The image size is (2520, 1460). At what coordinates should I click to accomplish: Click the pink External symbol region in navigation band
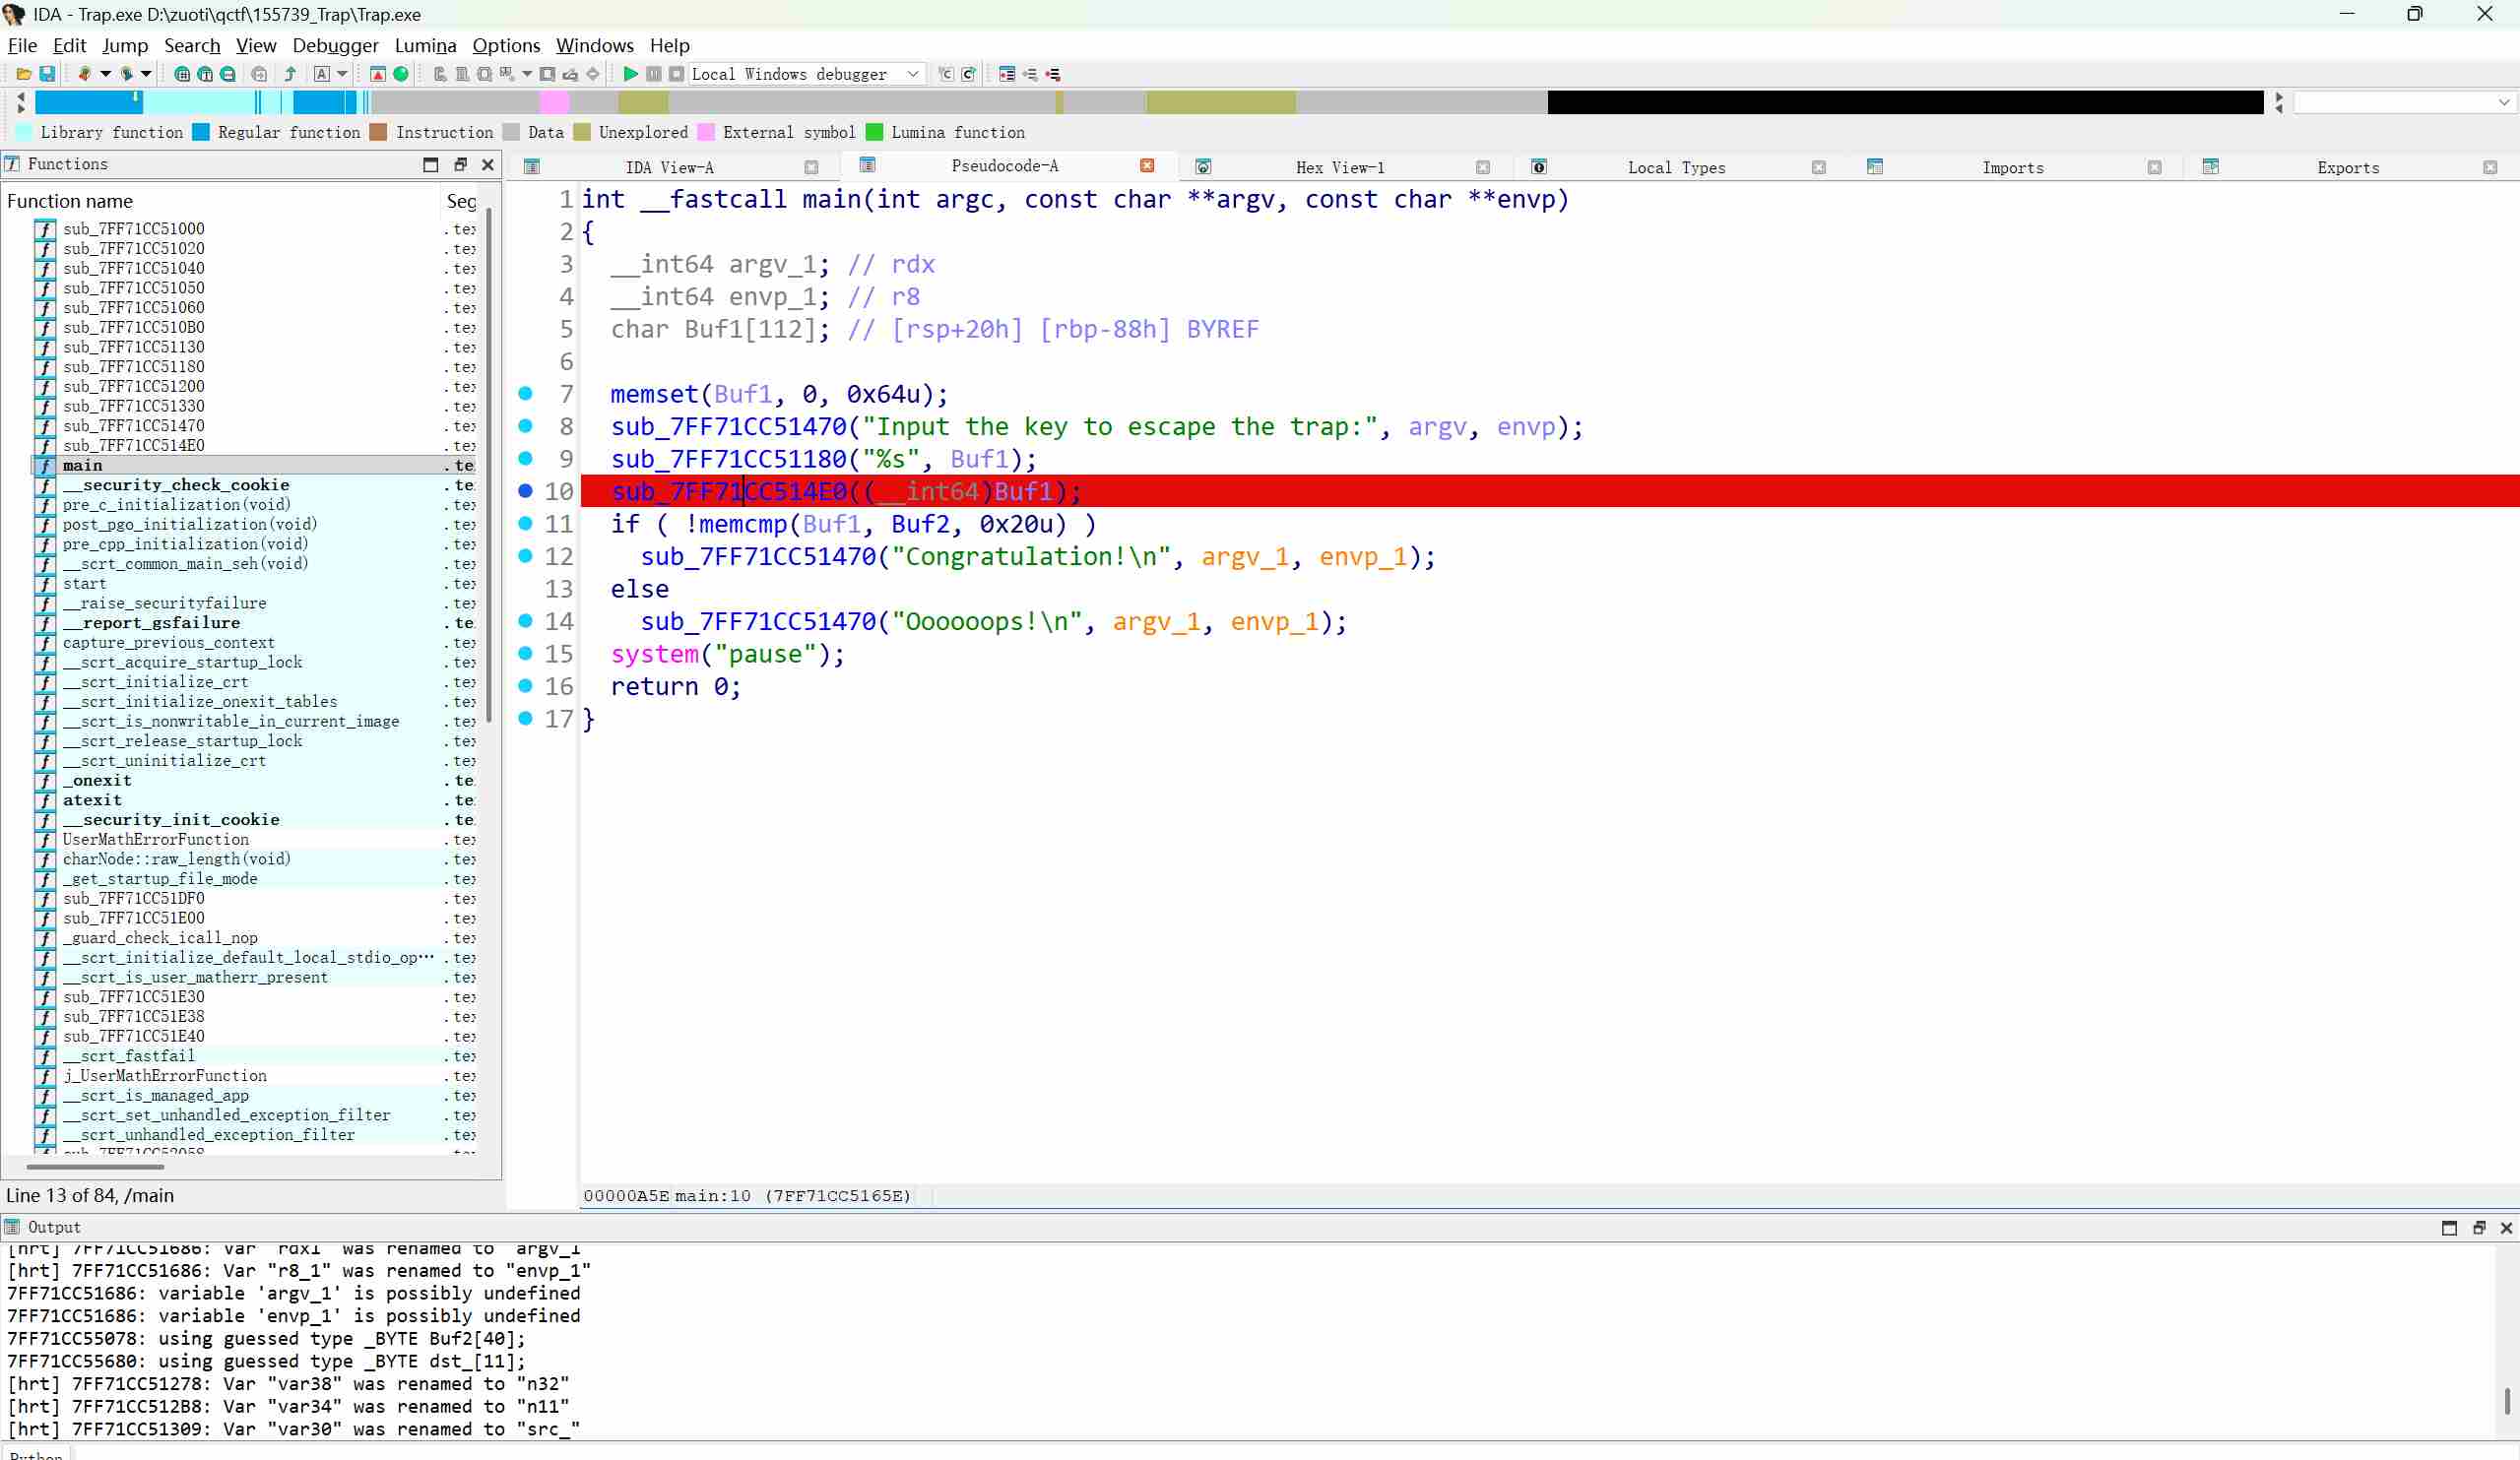(554, 102)
